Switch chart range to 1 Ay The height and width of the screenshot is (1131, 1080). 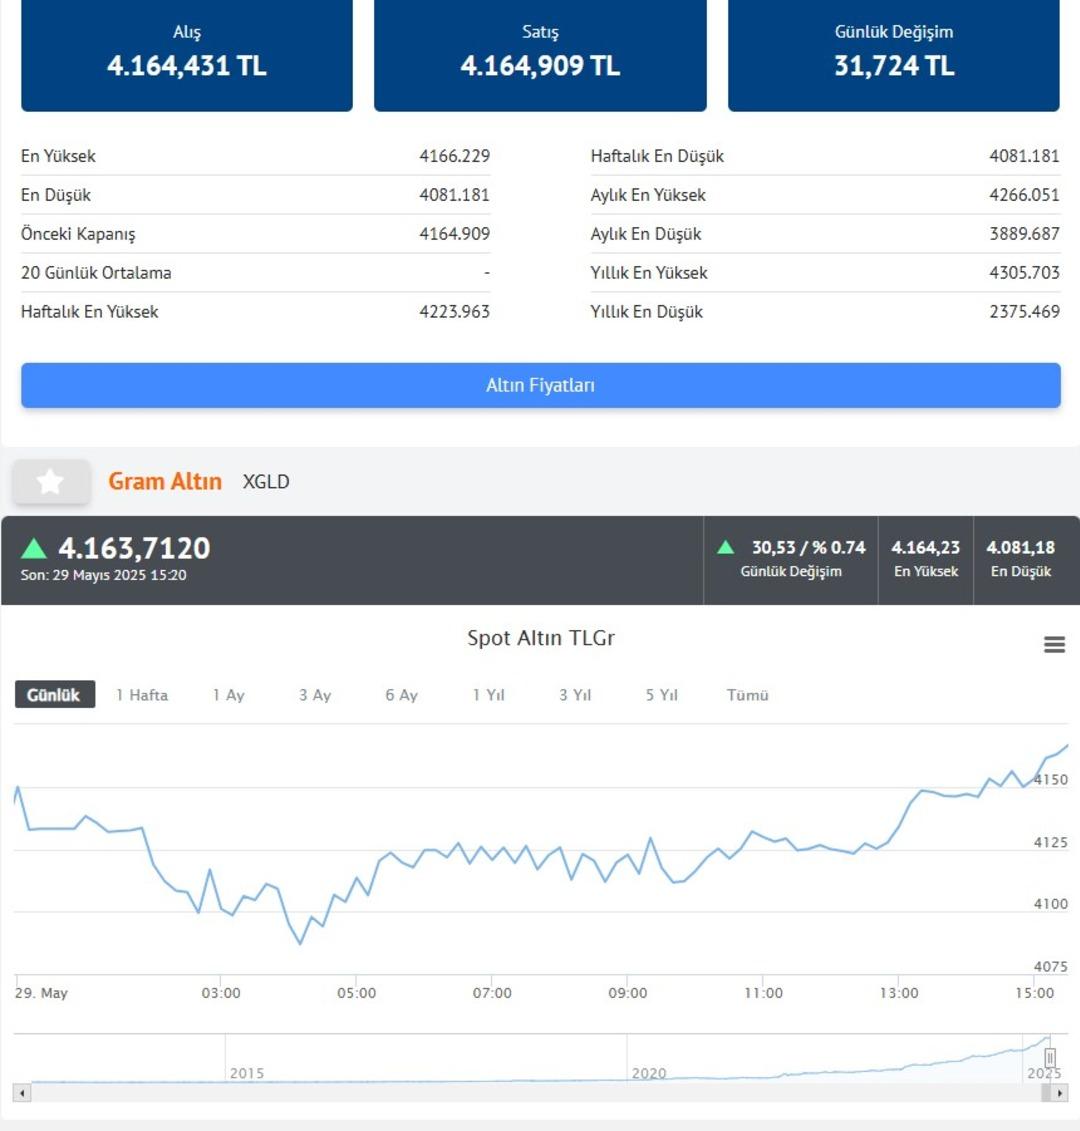(x=229, y=695)
